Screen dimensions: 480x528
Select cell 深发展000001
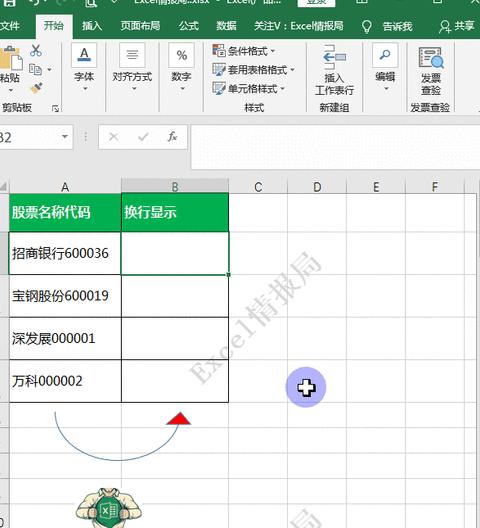[x=65, y=338]
